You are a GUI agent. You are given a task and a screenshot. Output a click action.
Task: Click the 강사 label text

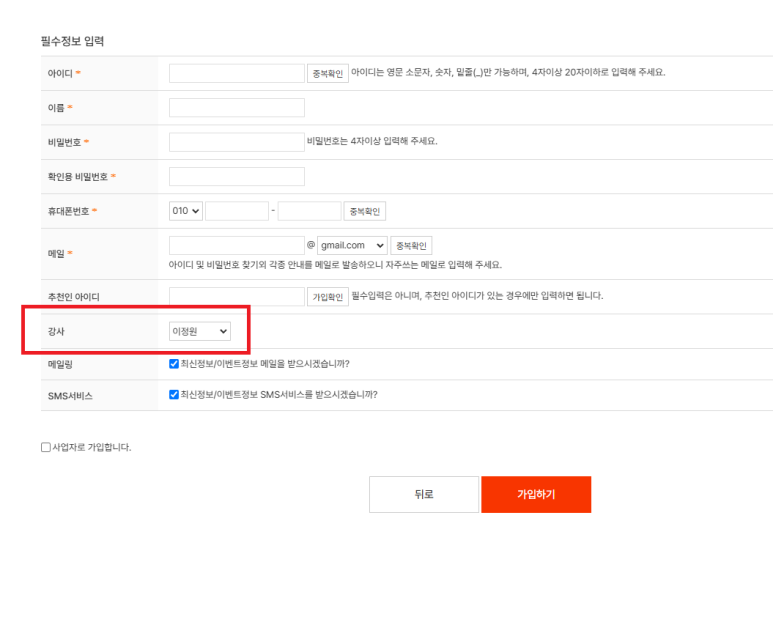56,331
